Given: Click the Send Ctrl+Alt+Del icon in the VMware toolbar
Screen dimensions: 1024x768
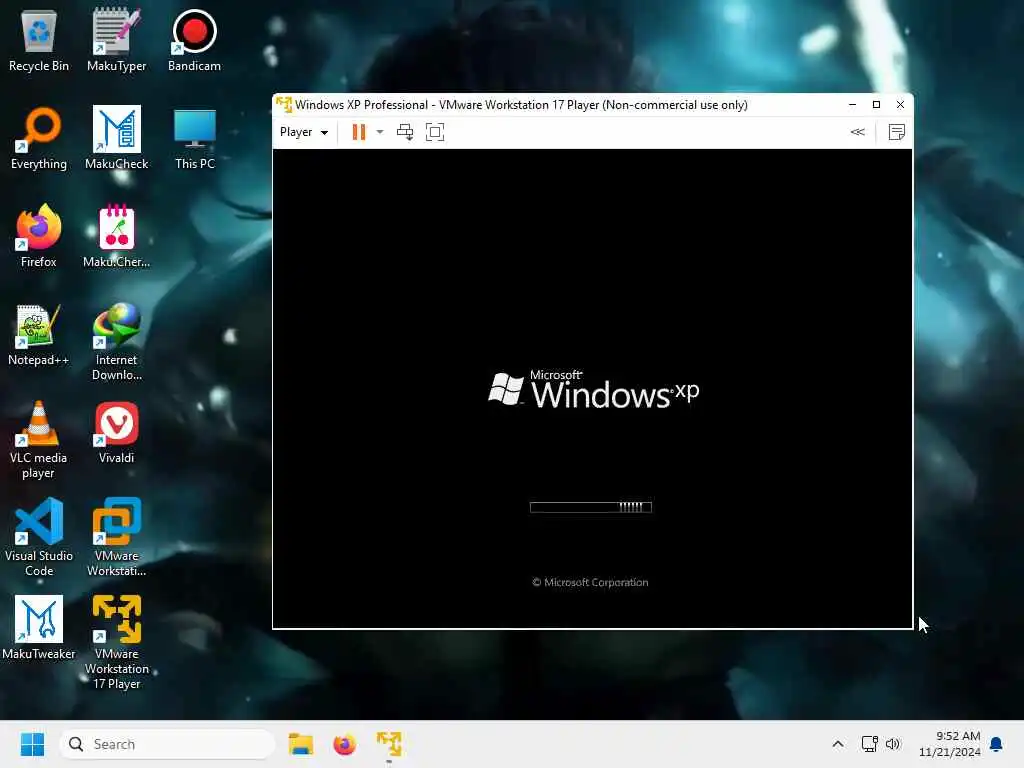Looking at the screenshot, I should [x=405, y=132].
